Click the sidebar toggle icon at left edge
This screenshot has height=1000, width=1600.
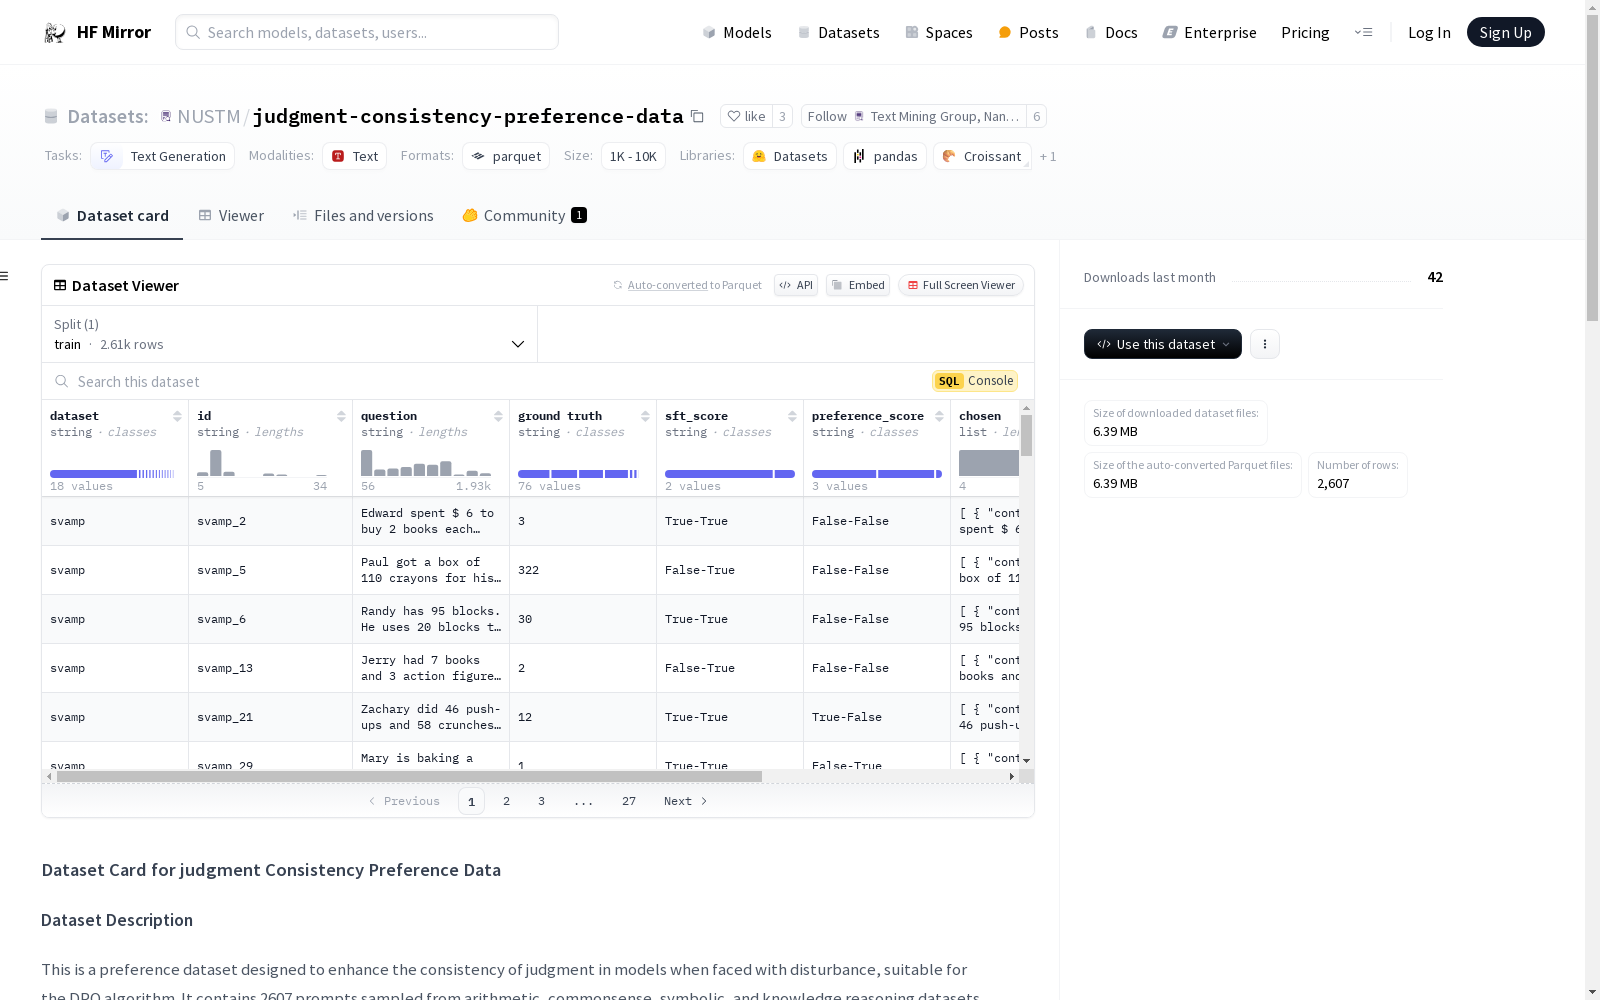point(5,276)
